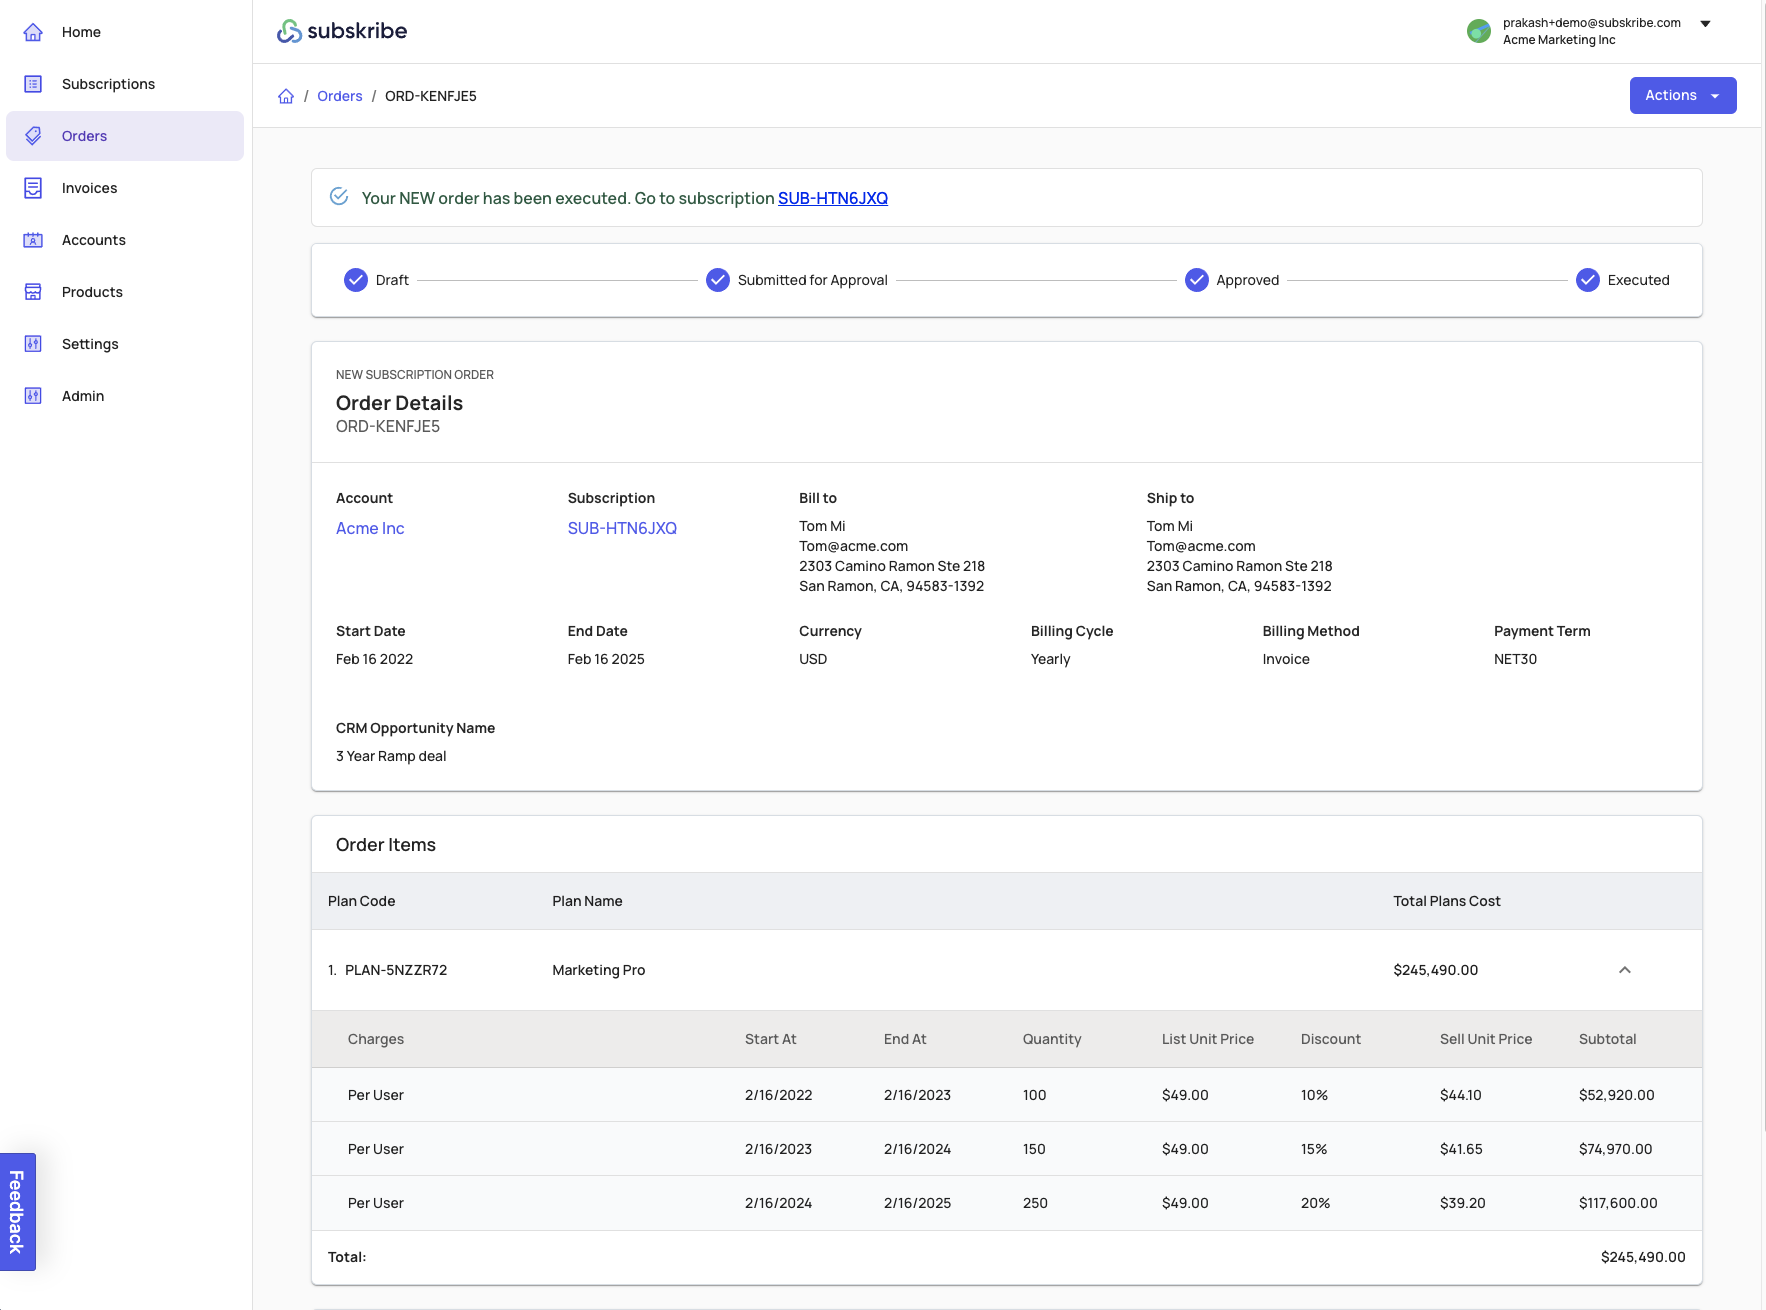Click the home breadcrumb icon
This screenshot has width=1766, height=1310.
pyautogui.click(x=286, y=96)
